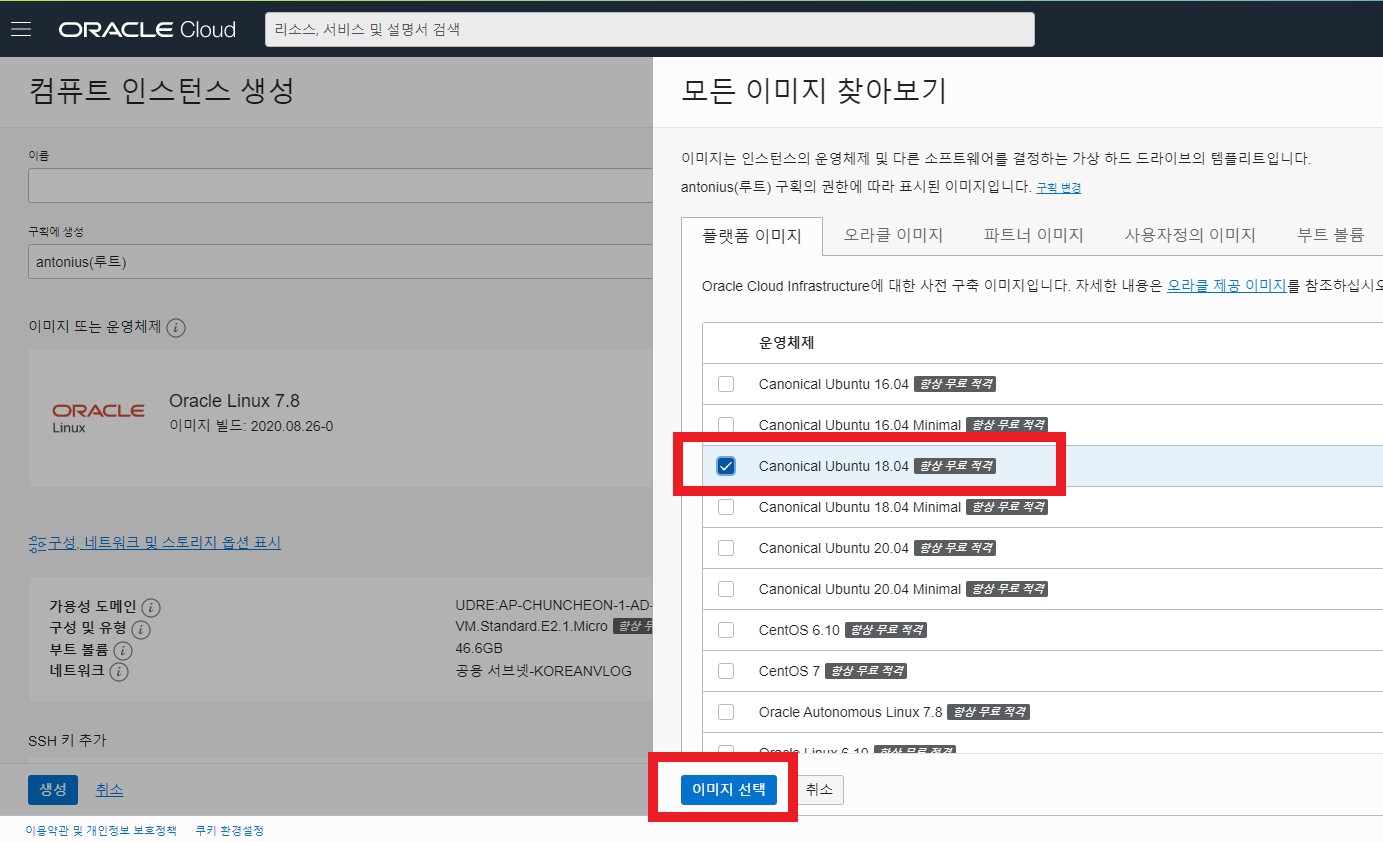
Task: Check the Oracle Autonomous Linux 7.8 checkbox
Action: [x=726, y=712]
